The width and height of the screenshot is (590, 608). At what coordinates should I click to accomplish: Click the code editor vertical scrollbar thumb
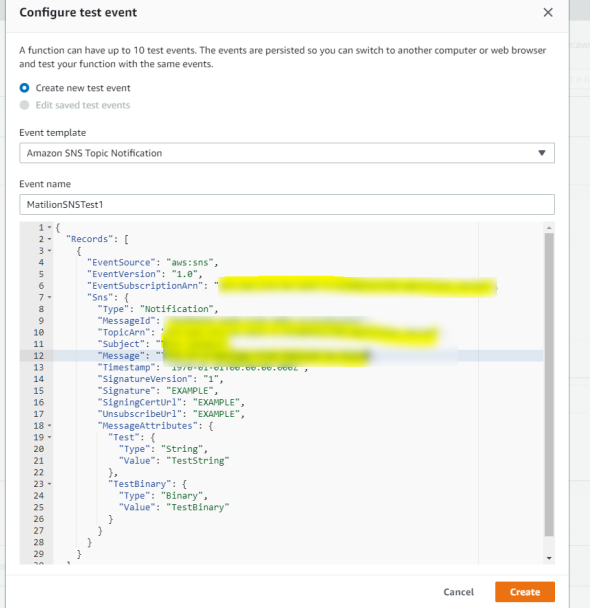point(549,384)
